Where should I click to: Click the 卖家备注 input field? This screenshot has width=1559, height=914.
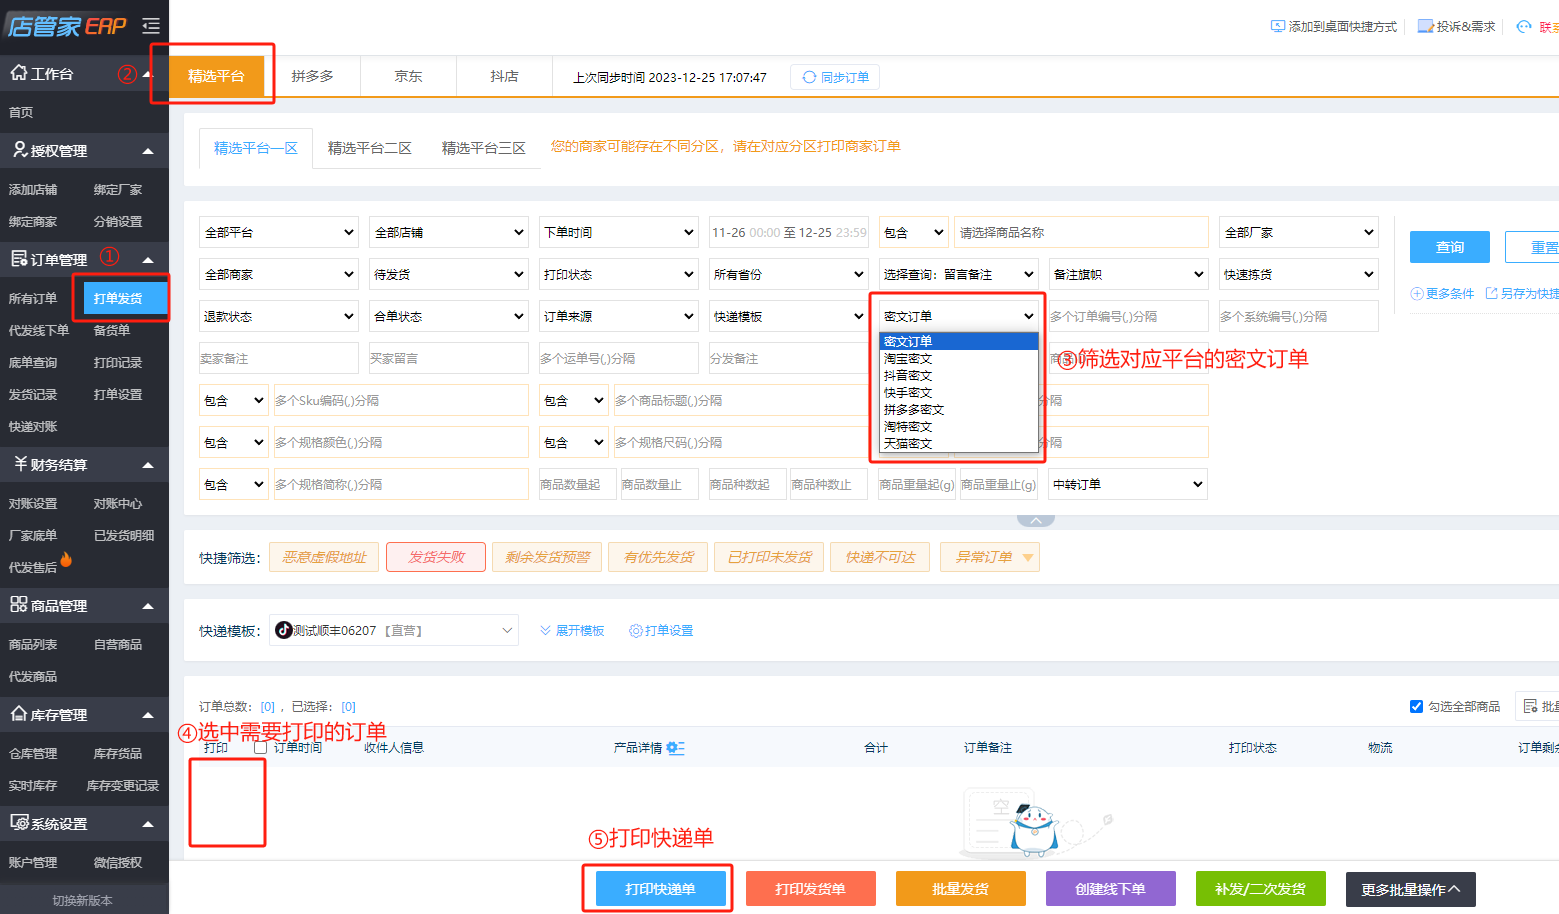tap(279, 358)
